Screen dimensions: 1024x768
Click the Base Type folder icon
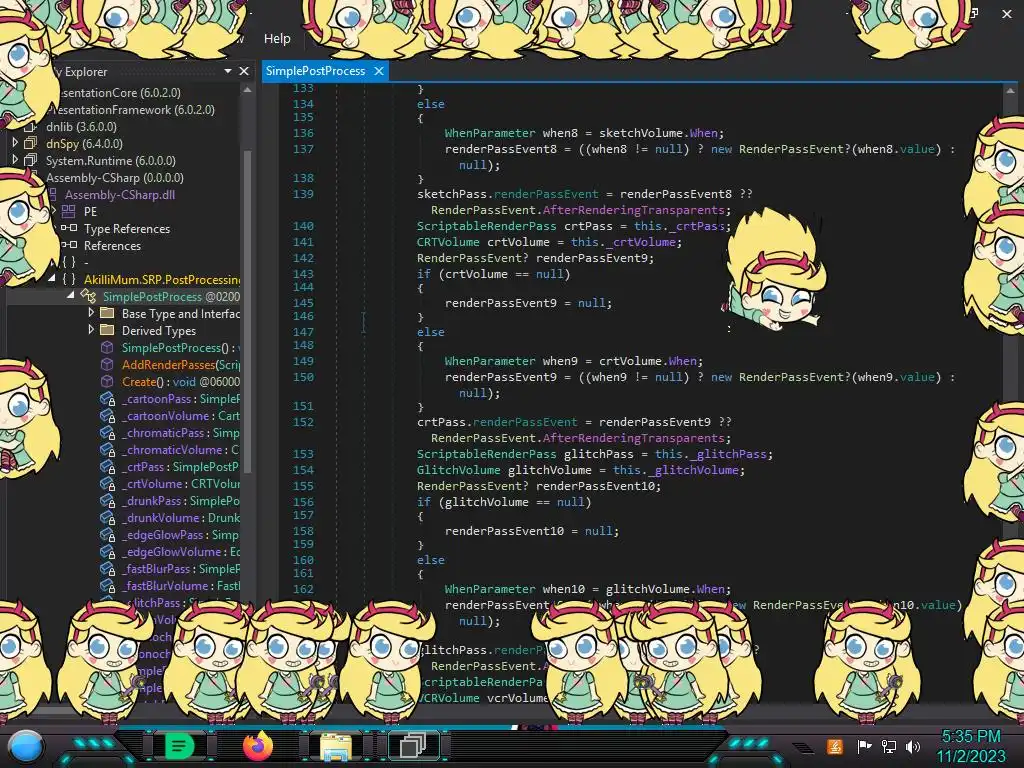click(107, 313)
